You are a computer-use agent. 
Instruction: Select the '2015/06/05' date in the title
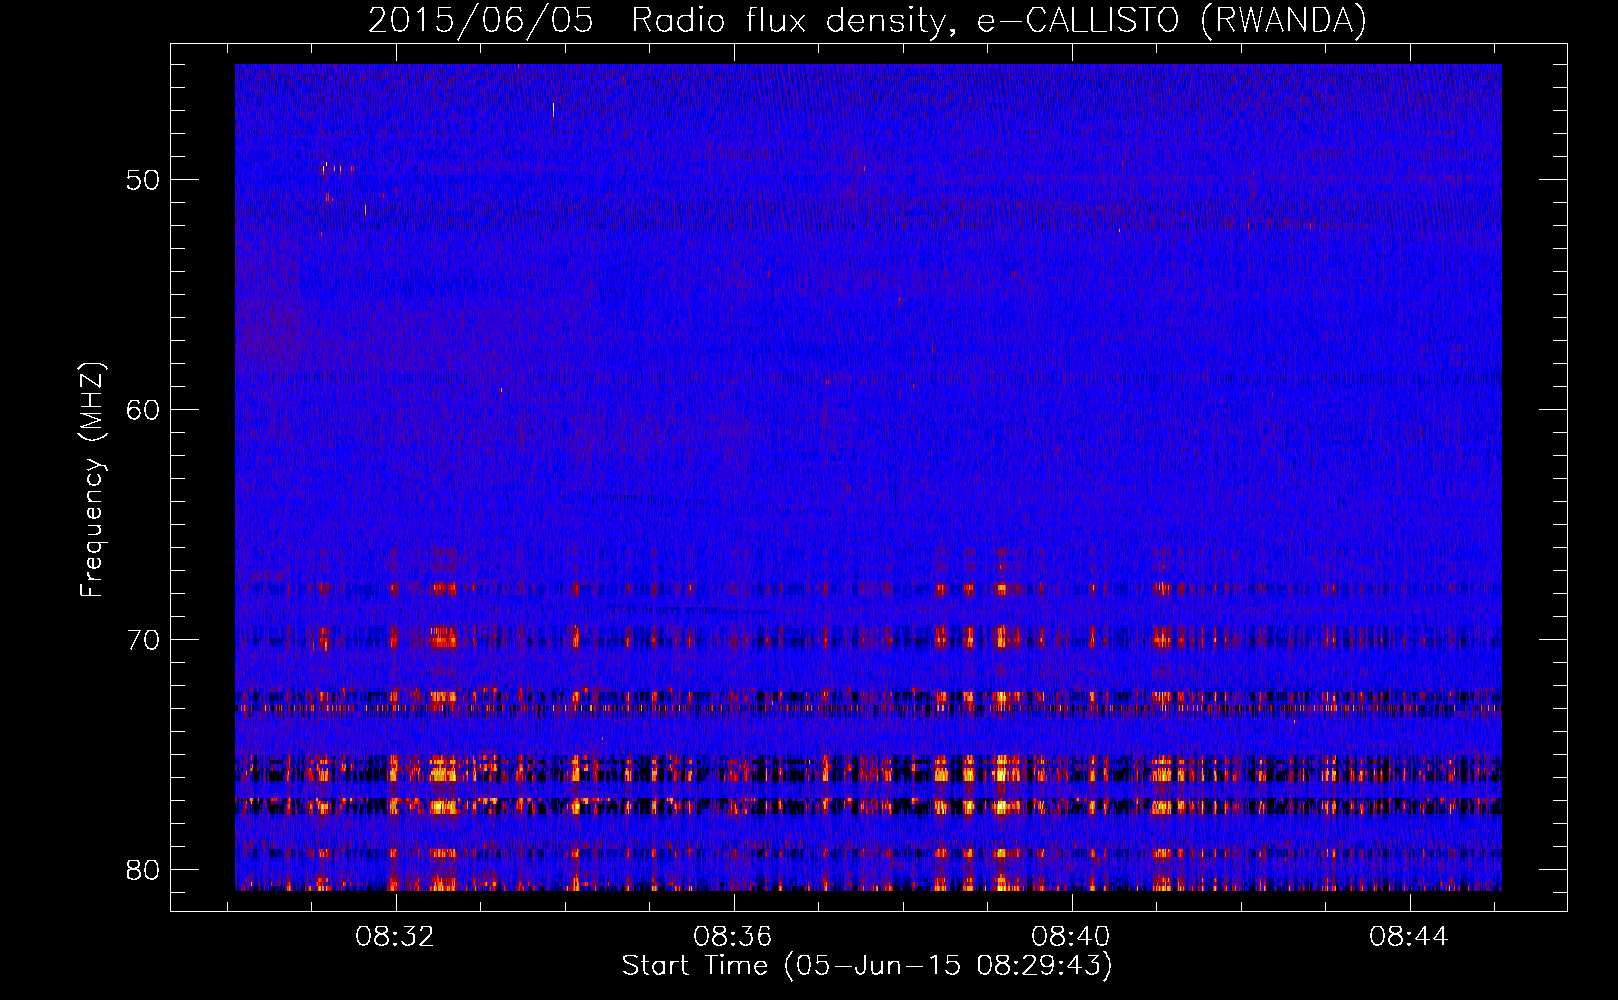[481, 21]
